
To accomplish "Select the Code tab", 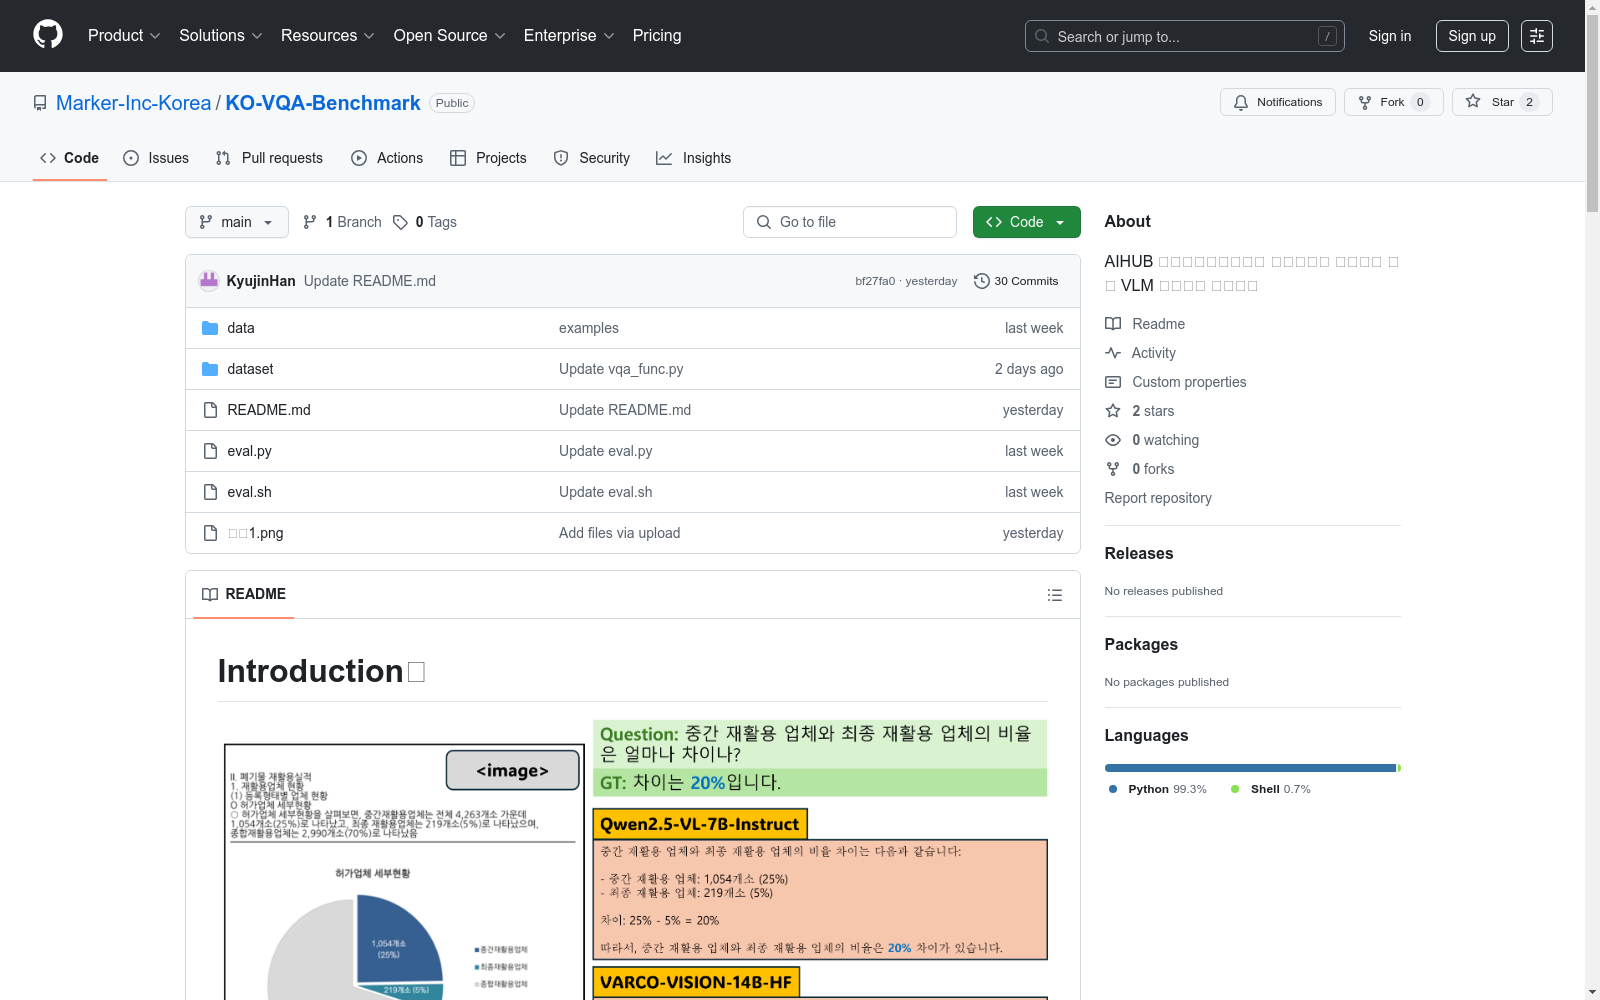I will point(70,158).
